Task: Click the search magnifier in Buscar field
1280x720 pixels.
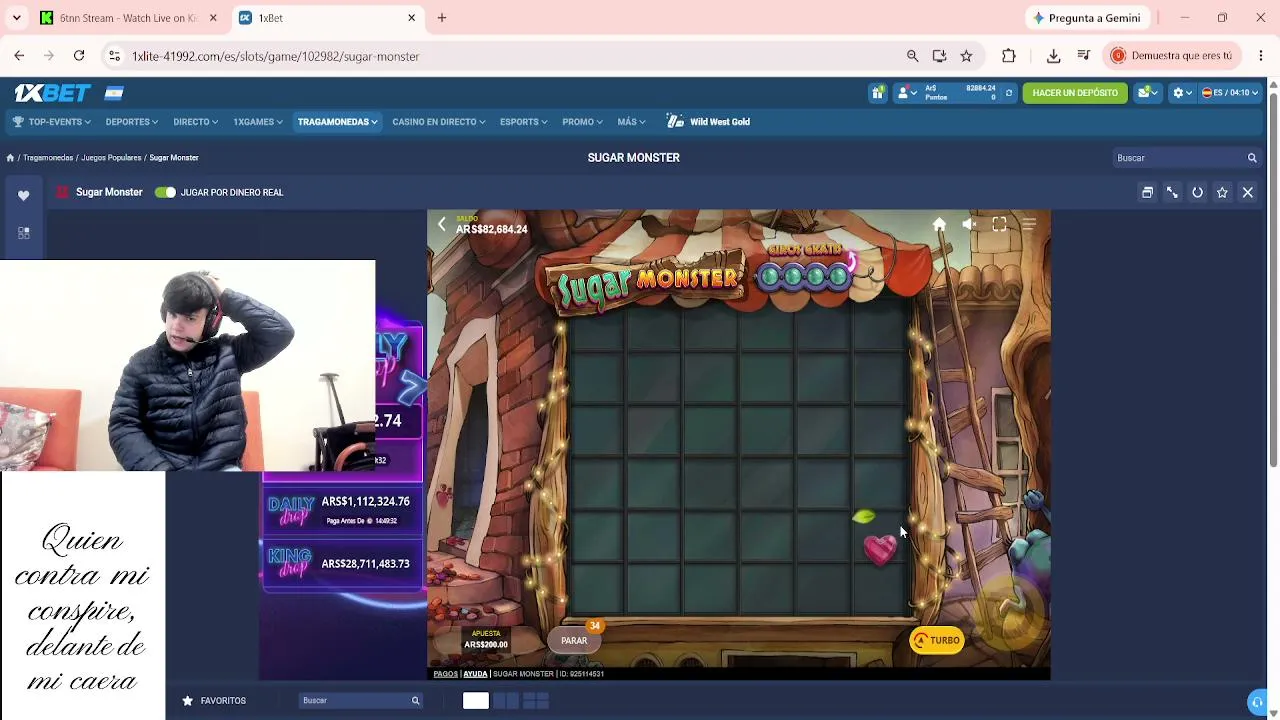Action: pyautogui.click(x=1252, y=158)
